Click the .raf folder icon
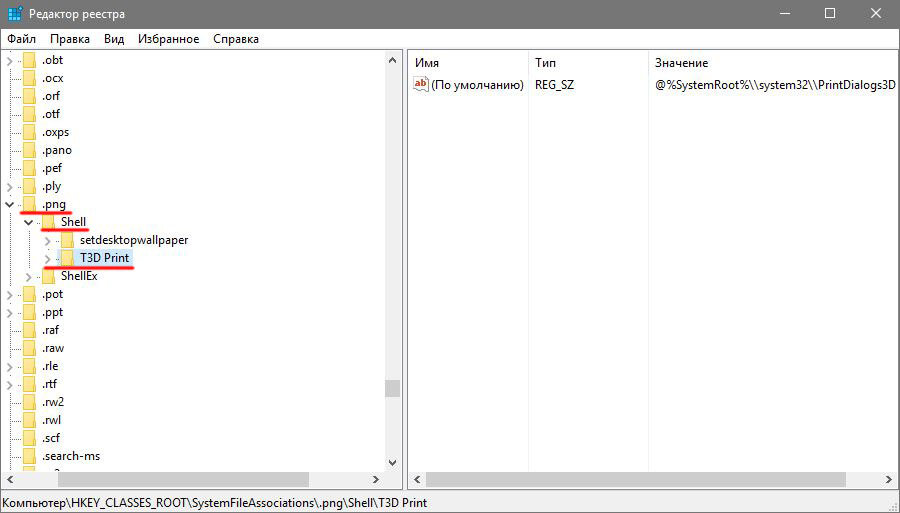The height and width of the screenshot is (513, 900). click(29, 330)
